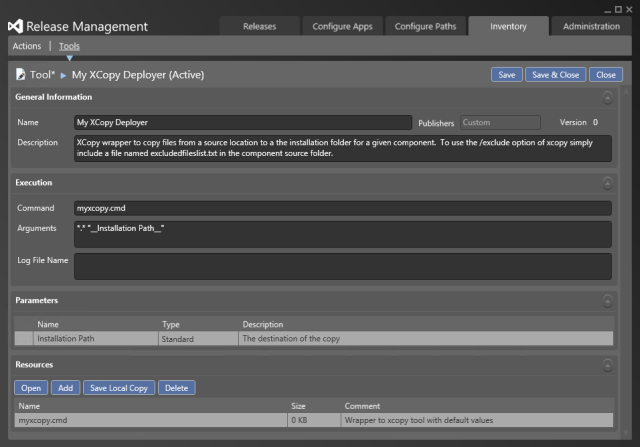Sort parameters by Name column header
The height and width of the screenshot is (447, 640).
(x=48, y=325)
